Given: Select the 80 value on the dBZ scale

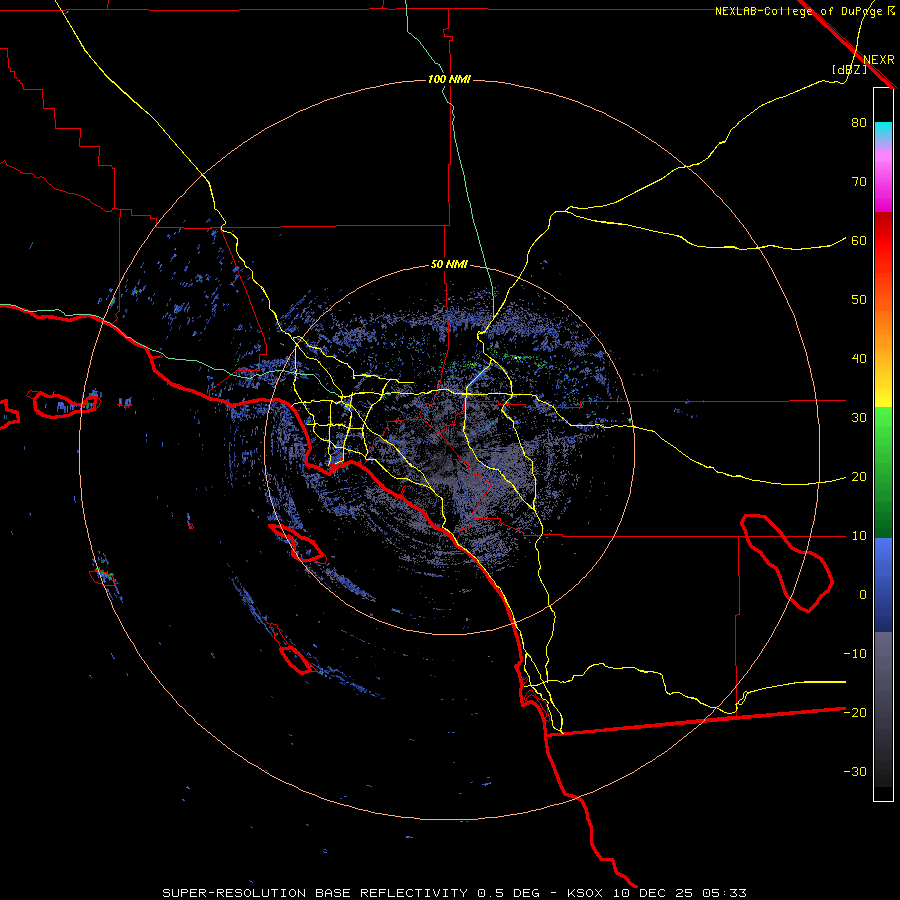Looking at the screenshot, I should pyautogui.click(x=859, y=123).
